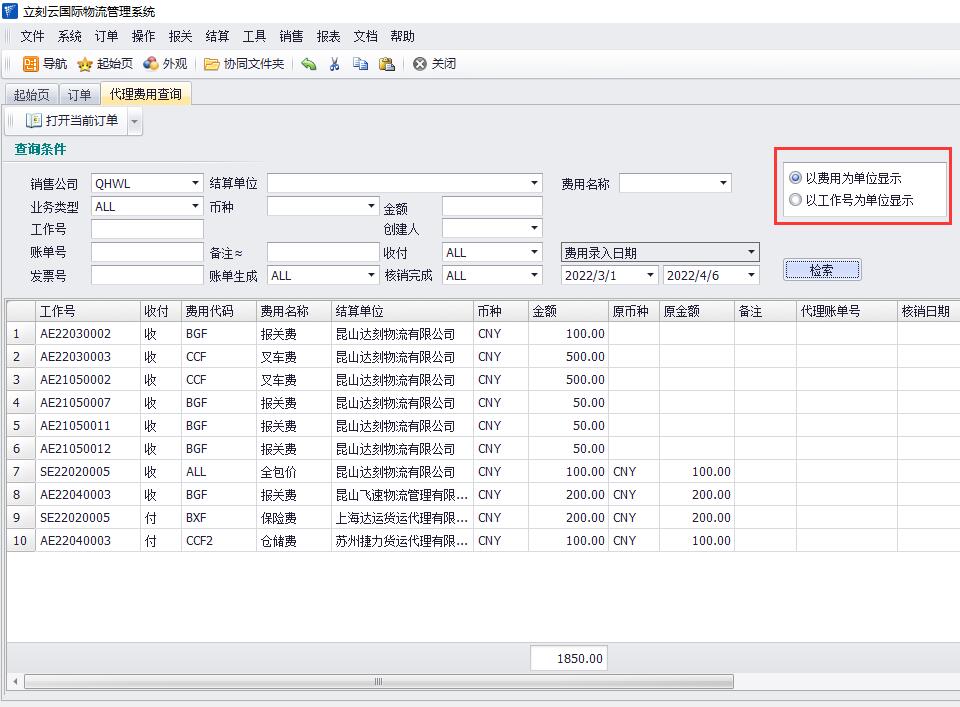
Task: Open the 协同文件夹 folder icon
Action: (x=211, y=64)
